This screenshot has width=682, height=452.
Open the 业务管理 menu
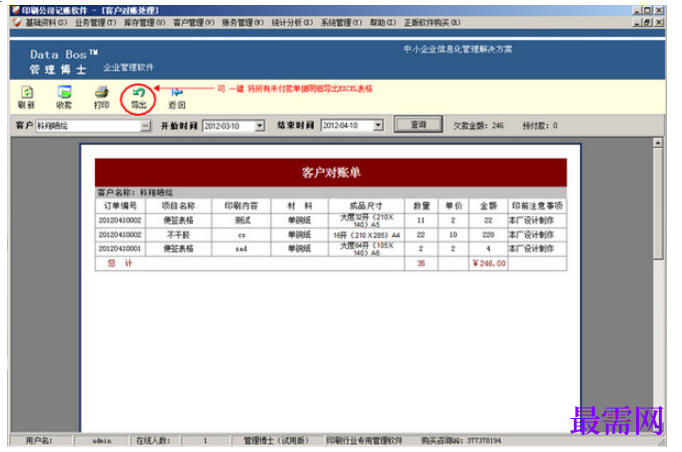(95, 22)
